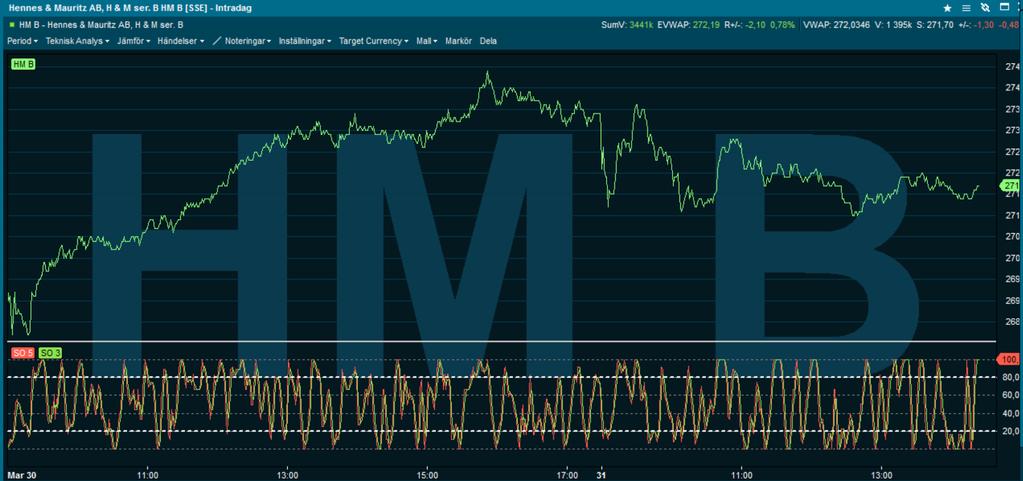Click the 20,0 stochastic scale label
1023x481 pixels.
click(x=1011, y=431)
